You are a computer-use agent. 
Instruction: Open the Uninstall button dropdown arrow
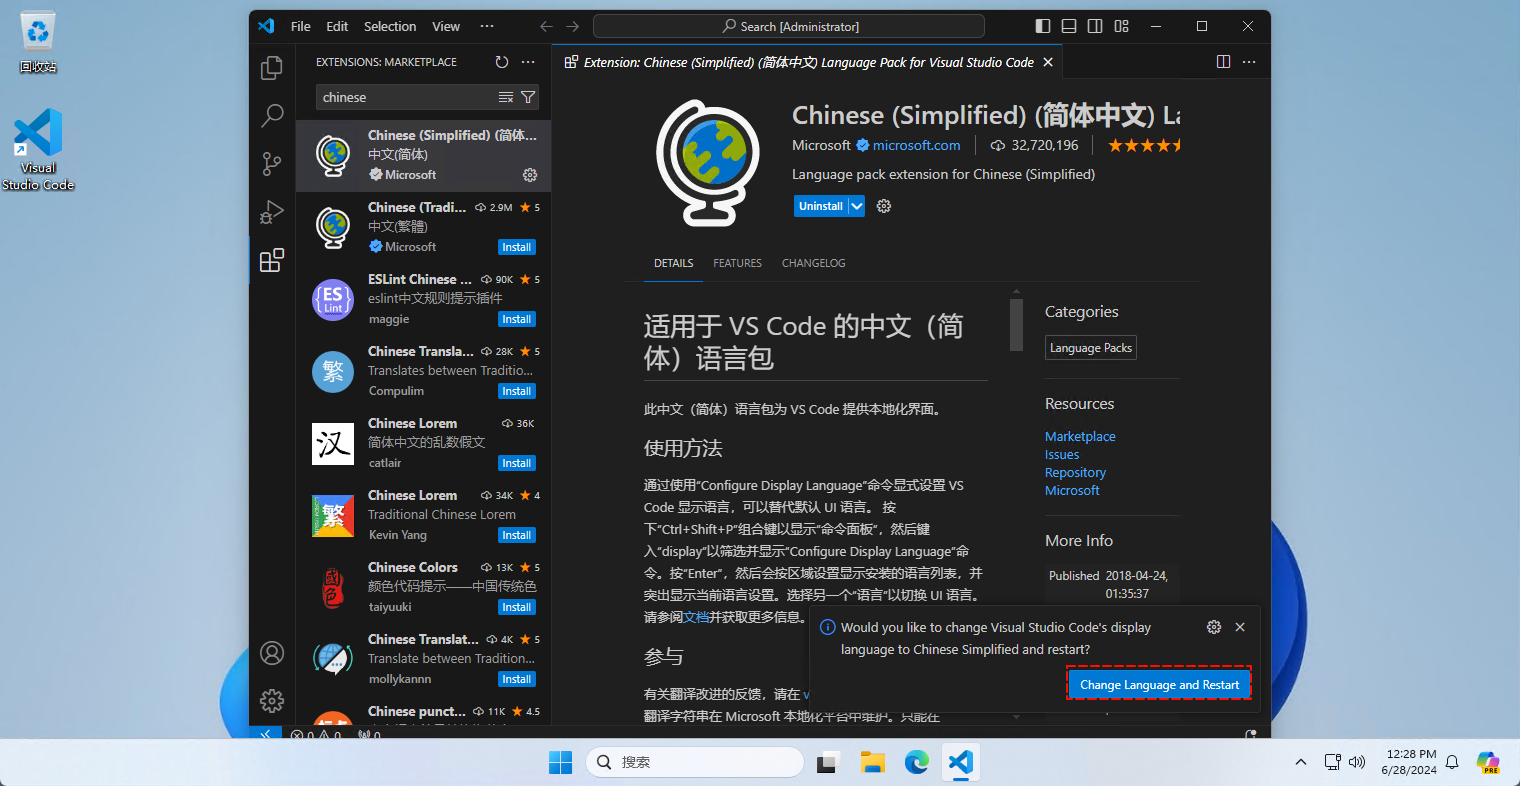[856, 206]
